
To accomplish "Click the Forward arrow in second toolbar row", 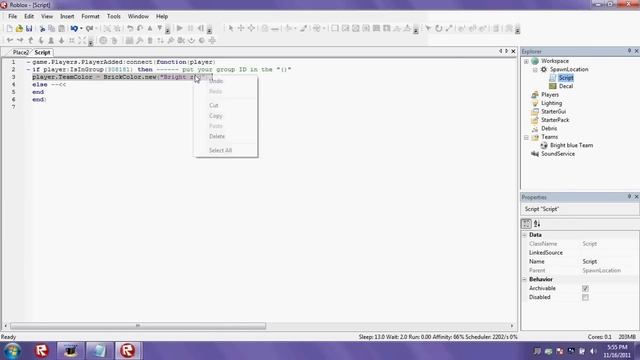I will click(20, 40).
